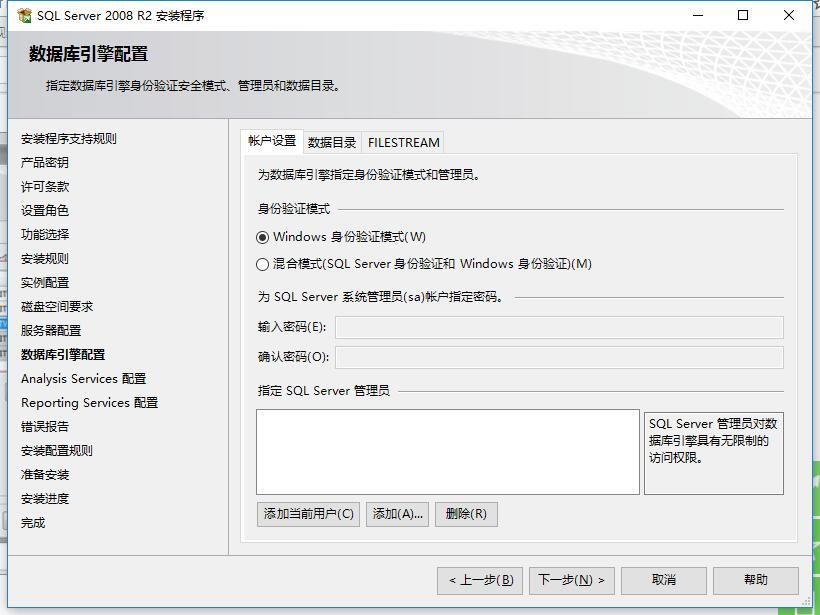Viewport: 820px width, 615px height.
Task: Click the SQL Server administrators list box
Action: (x=448, y=452)
